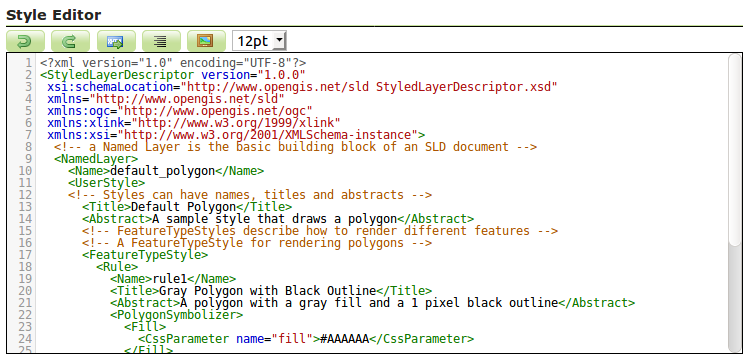Click the opening Rule tag

[117, 266]
